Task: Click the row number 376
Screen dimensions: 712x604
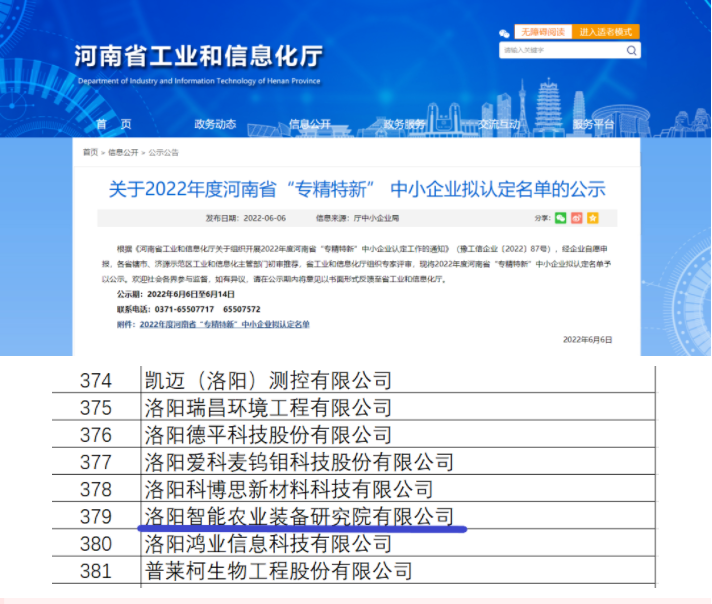Action: 96,435
